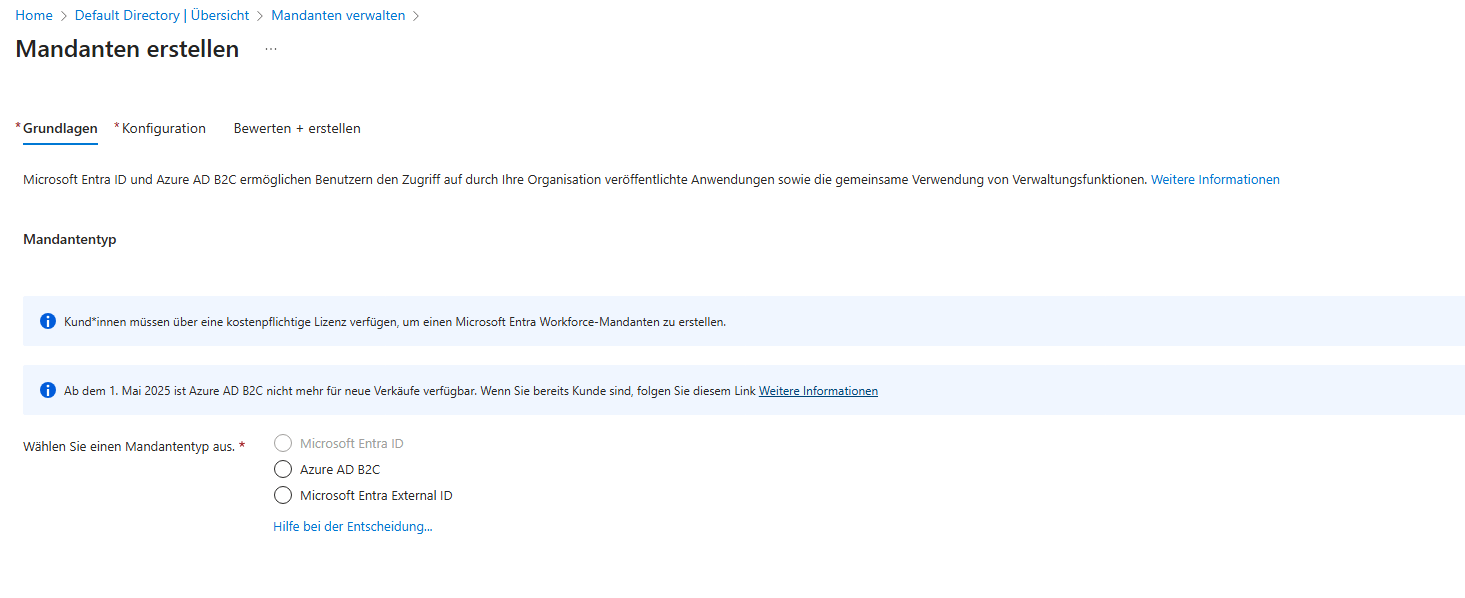Open the ellipsis menu beside Mandanten erstellen

click(271, 49)
